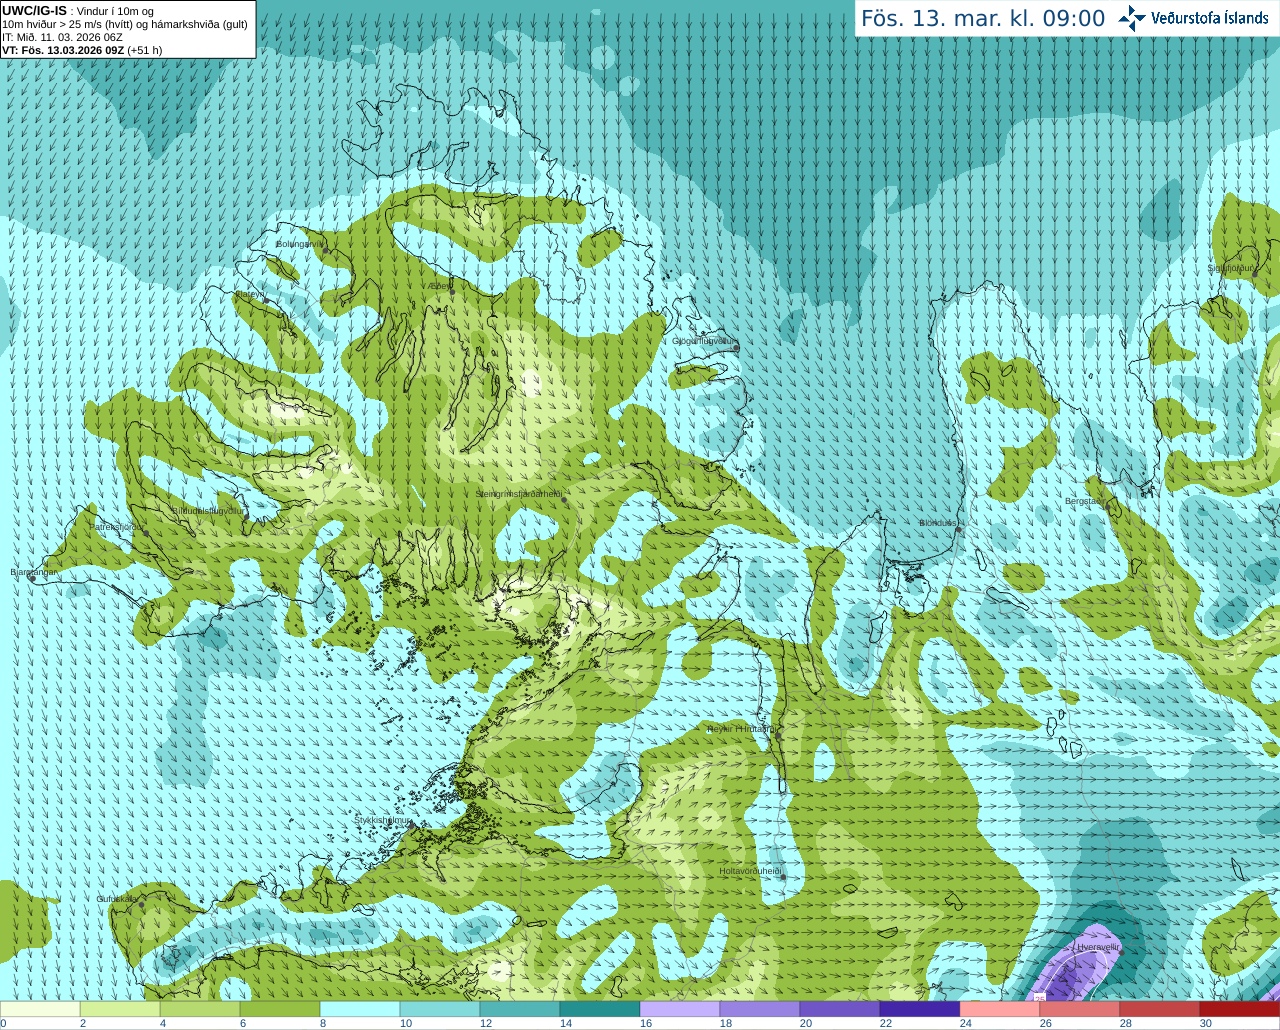Click the Bíldudalsflugvöllur station label
Image resolution: width=1280 pixels, height=1030 pixels.
209,510
